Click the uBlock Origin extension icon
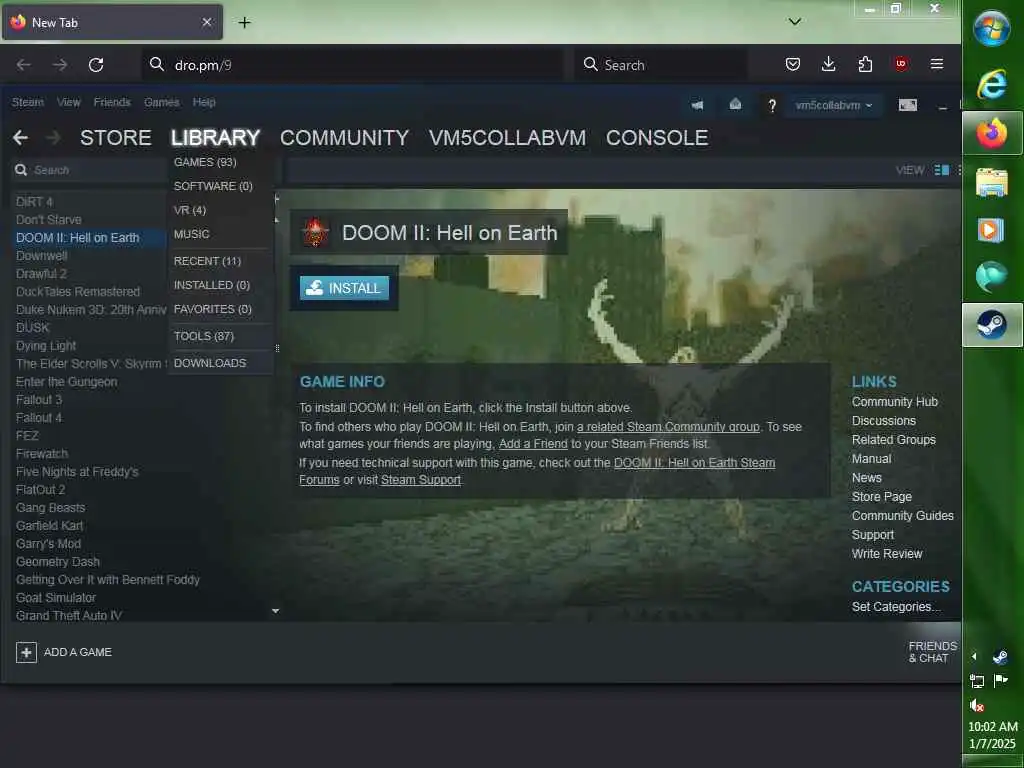The image size is (1024, 768). [901, 64]
